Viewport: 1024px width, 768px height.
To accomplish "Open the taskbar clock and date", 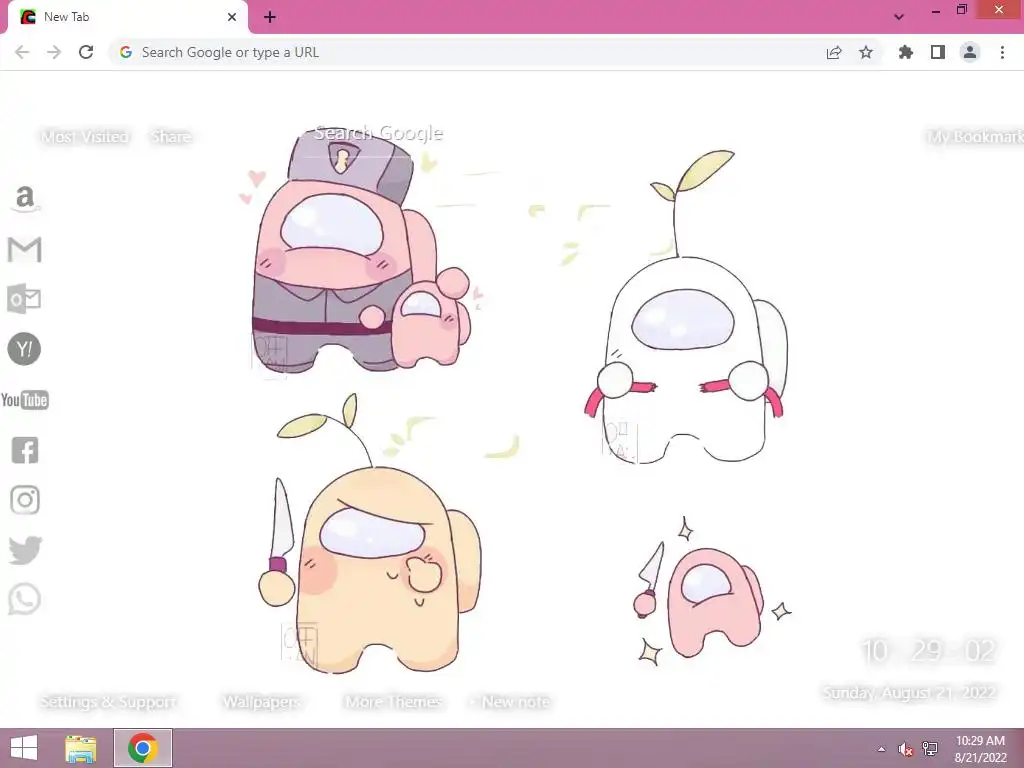I will pos(980,749).
